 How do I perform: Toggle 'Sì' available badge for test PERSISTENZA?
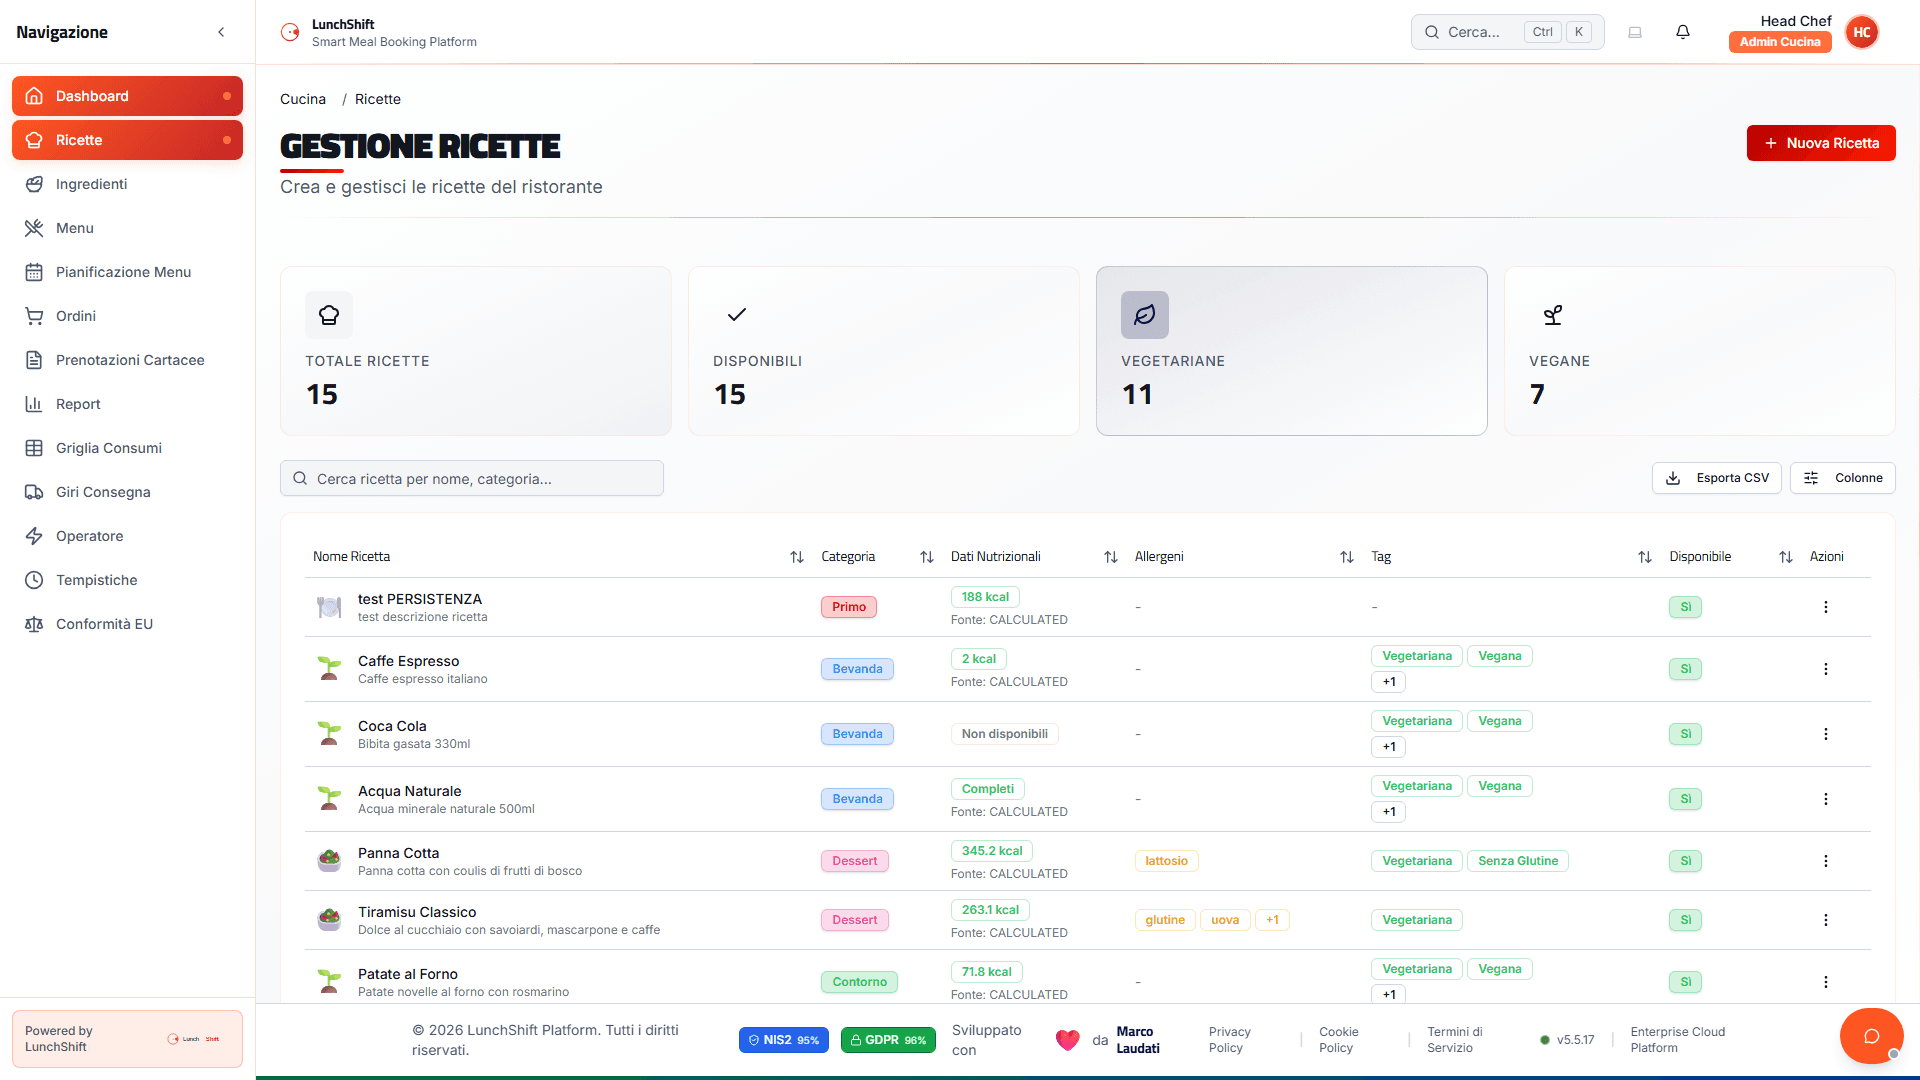(x=1685, y=607)
